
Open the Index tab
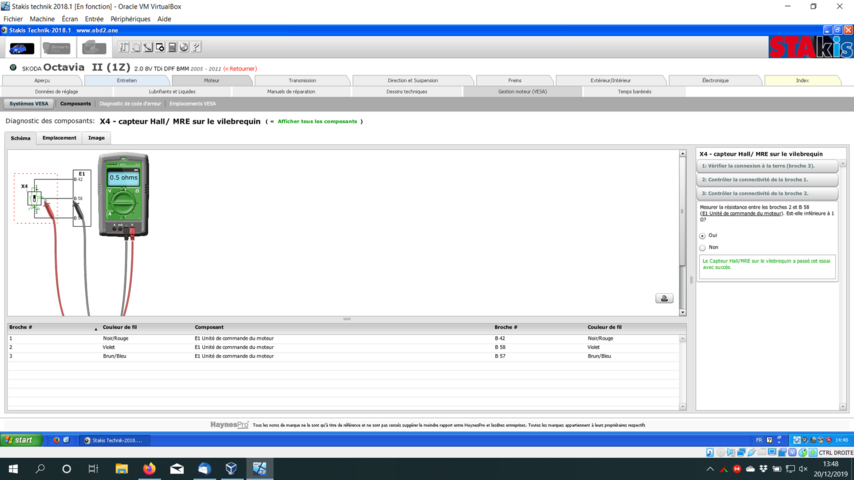click(x=802, y=81)
